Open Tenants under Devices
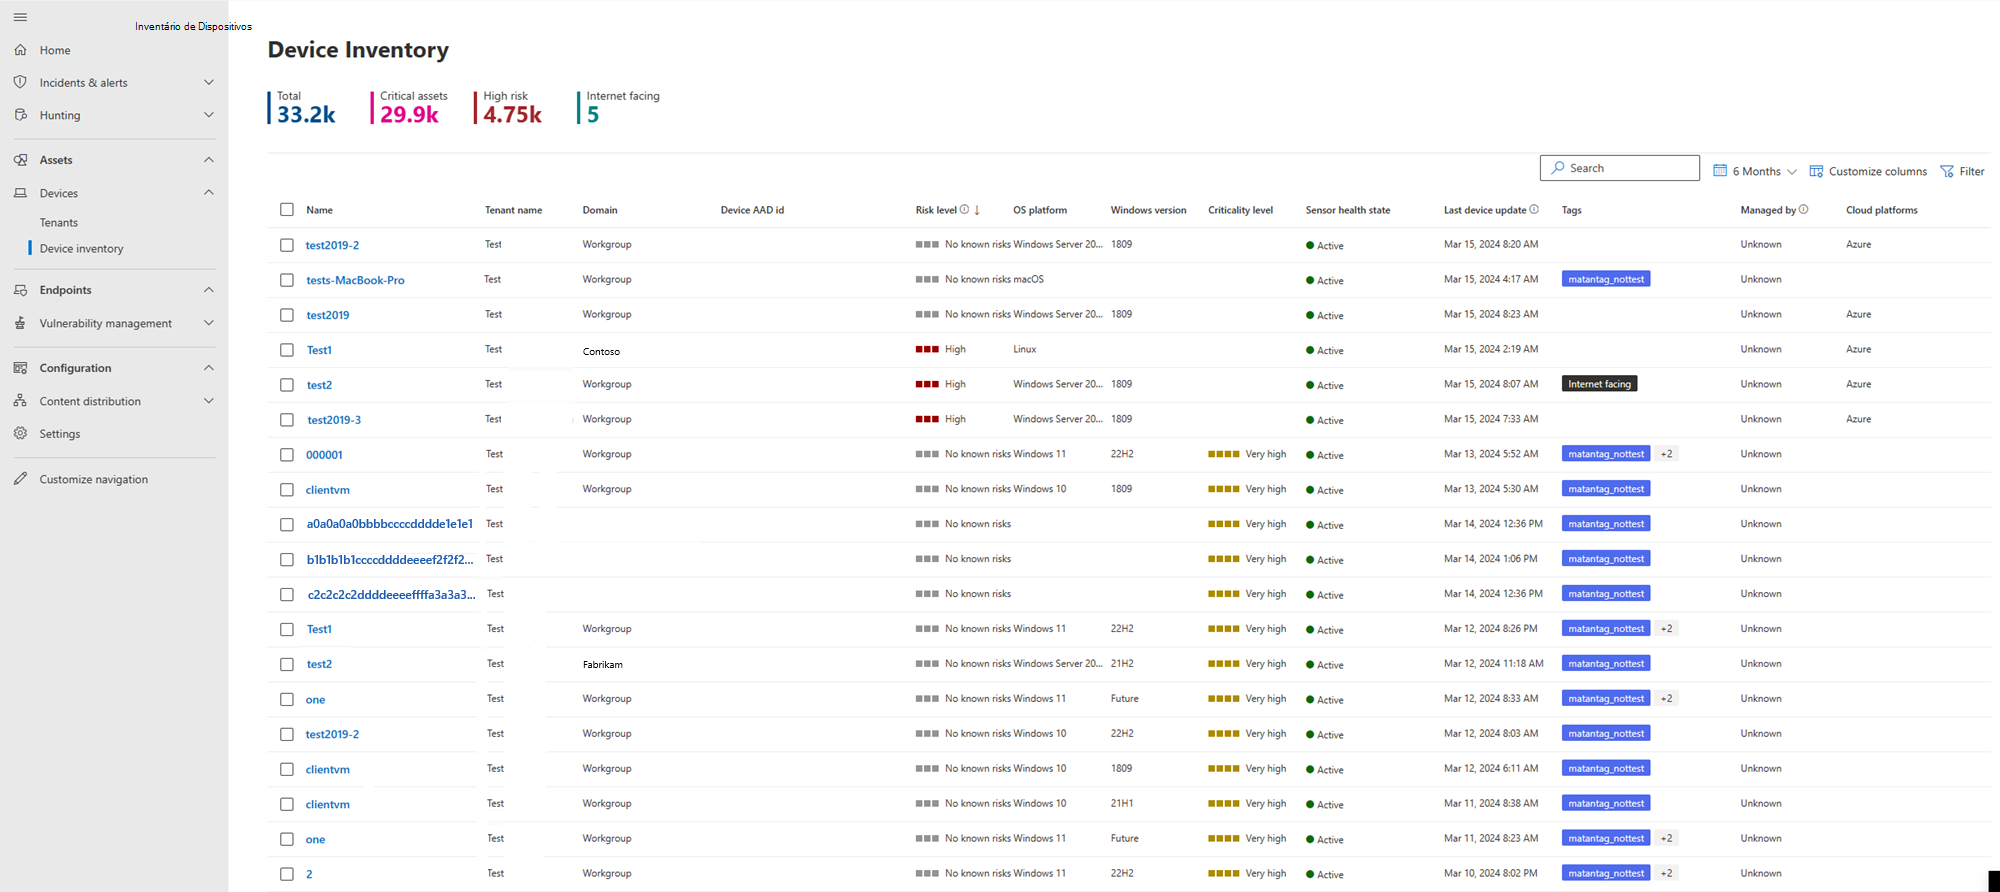The height and width of the screenshot is (892, 2000). (x=59, y=223)
